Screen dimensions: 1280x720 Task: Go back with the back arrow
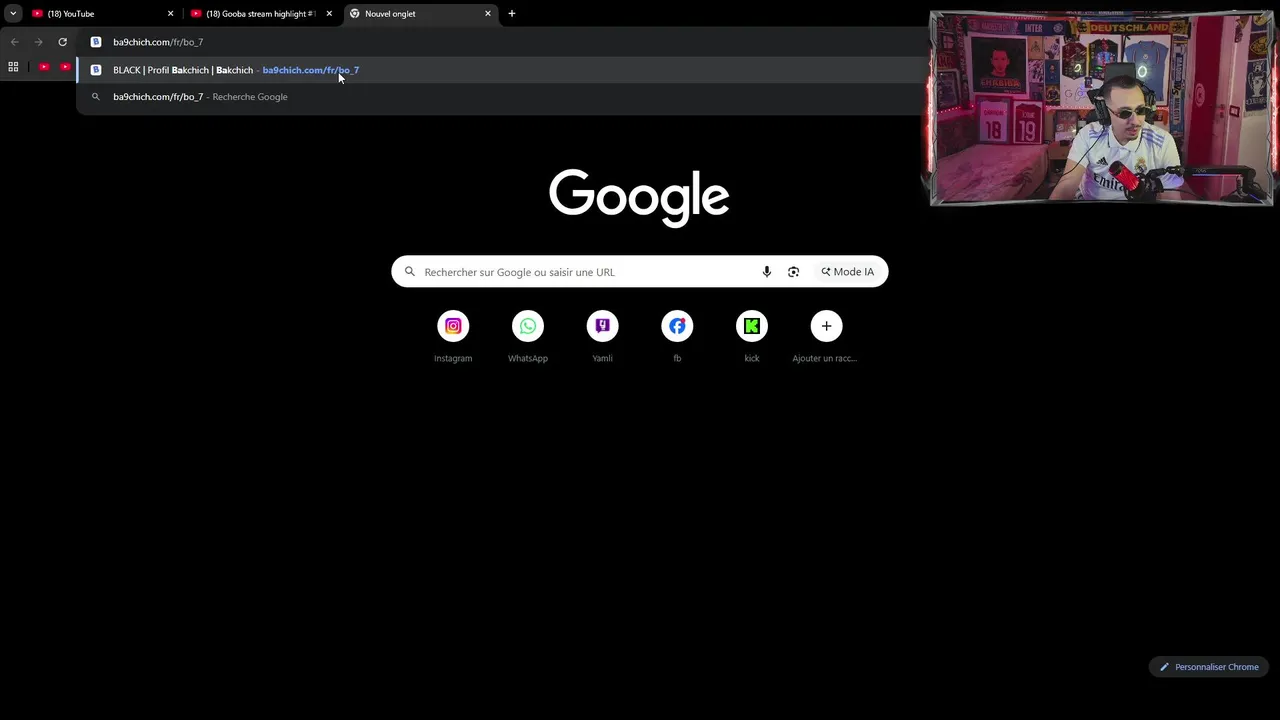coord(14,42)
